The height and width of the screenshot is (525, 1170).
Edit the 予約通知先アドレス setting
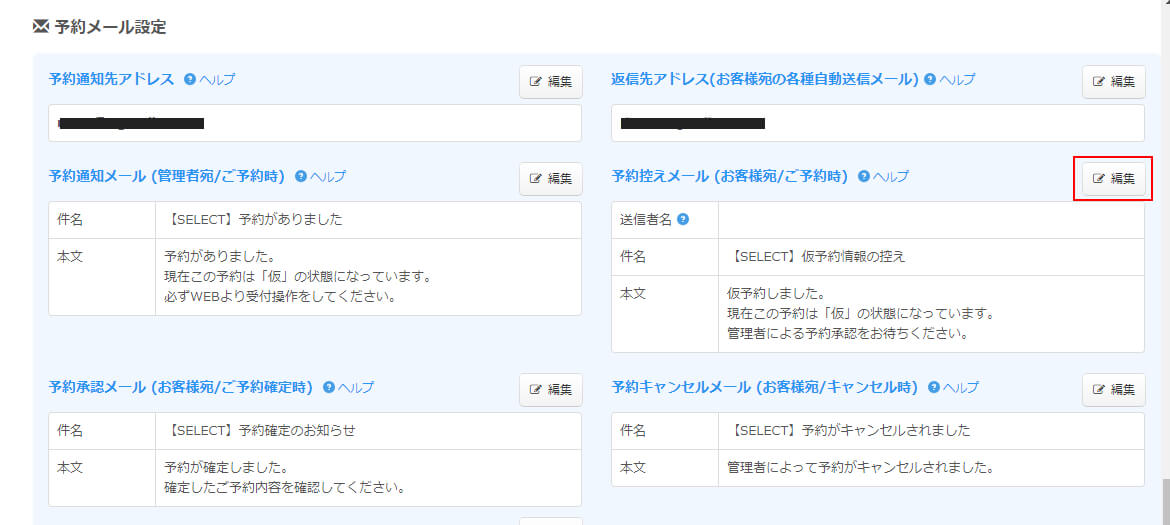coord(550,82)
